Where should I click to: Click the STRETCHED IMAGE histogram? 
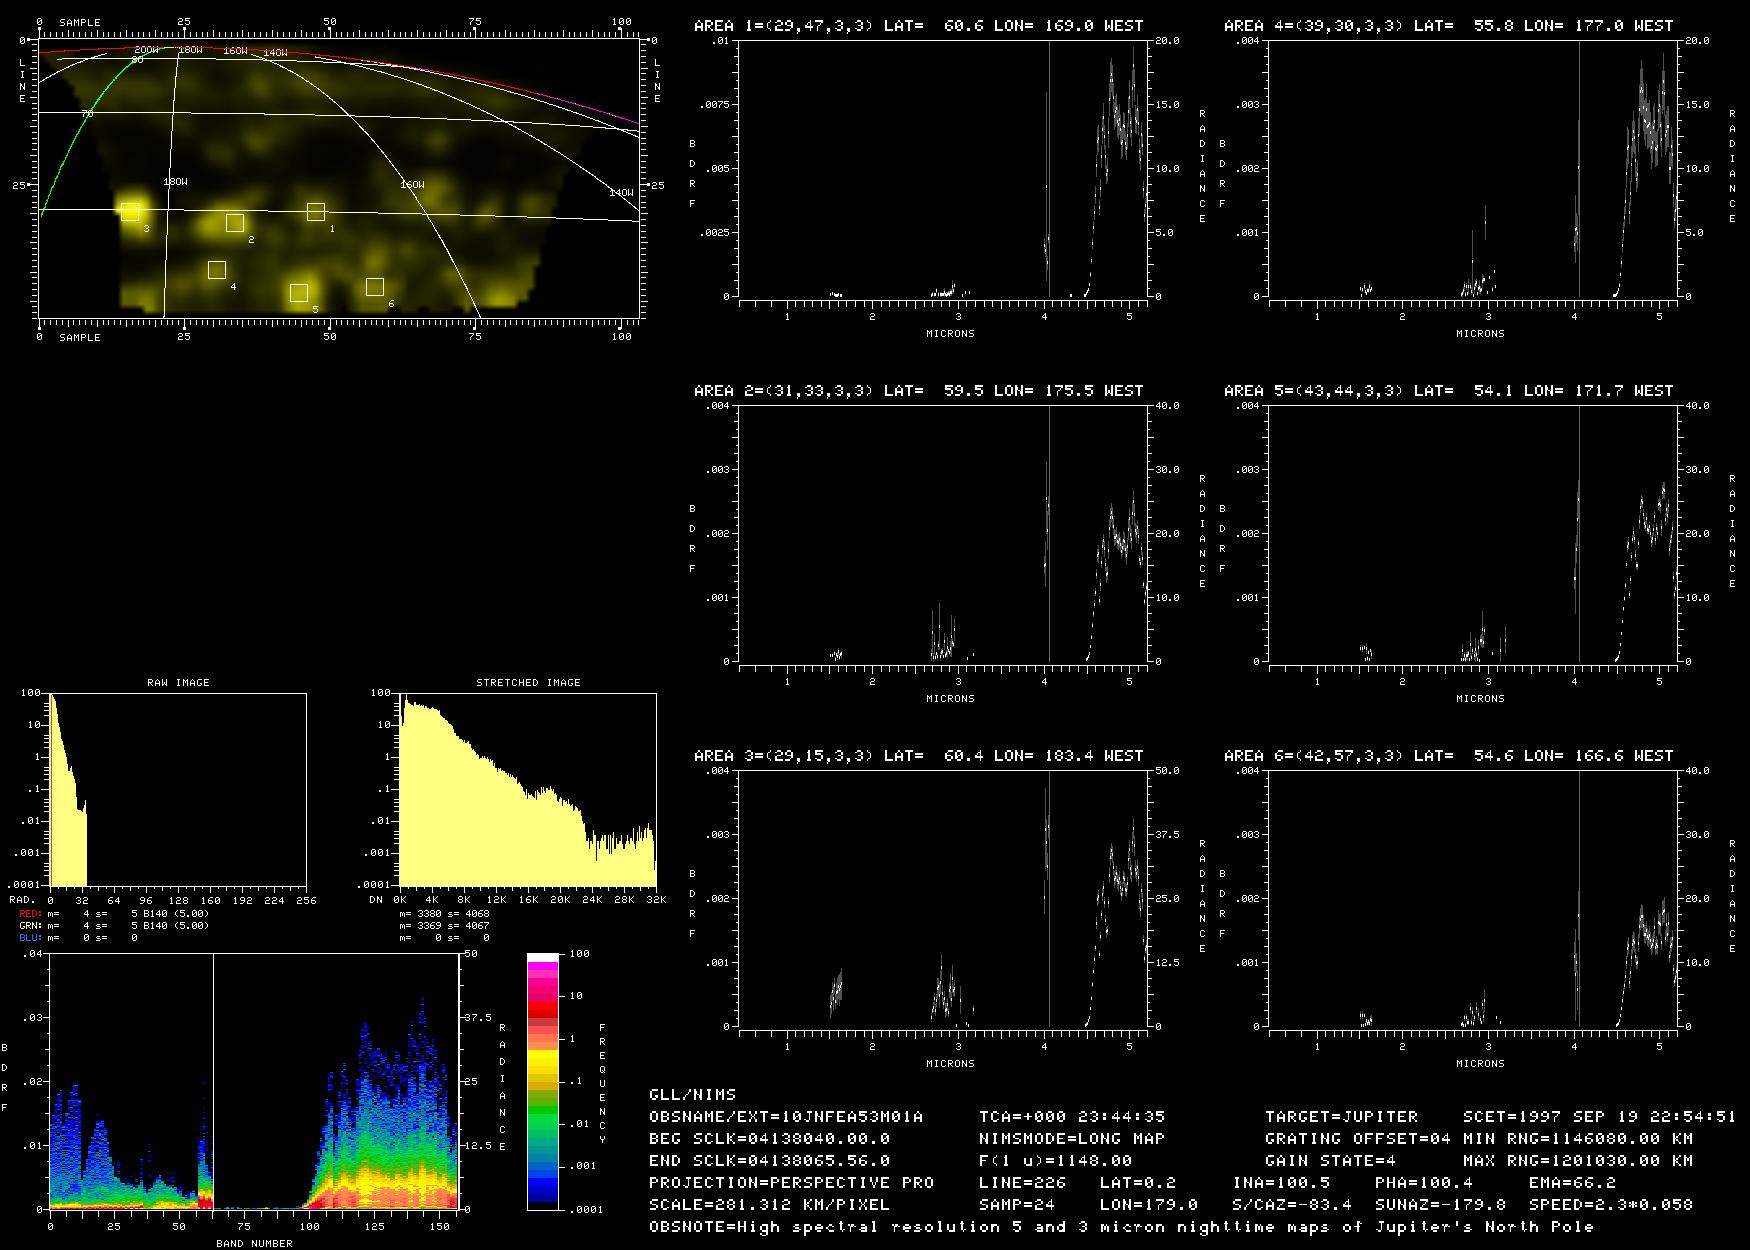pyautogui.click(x=527, y=789)
